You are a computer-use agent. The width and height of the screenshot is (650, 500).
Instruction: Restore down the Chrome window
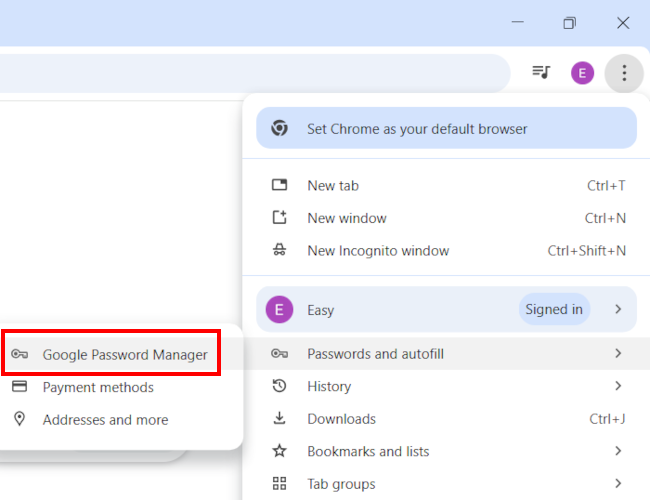[x=570, y=23]
